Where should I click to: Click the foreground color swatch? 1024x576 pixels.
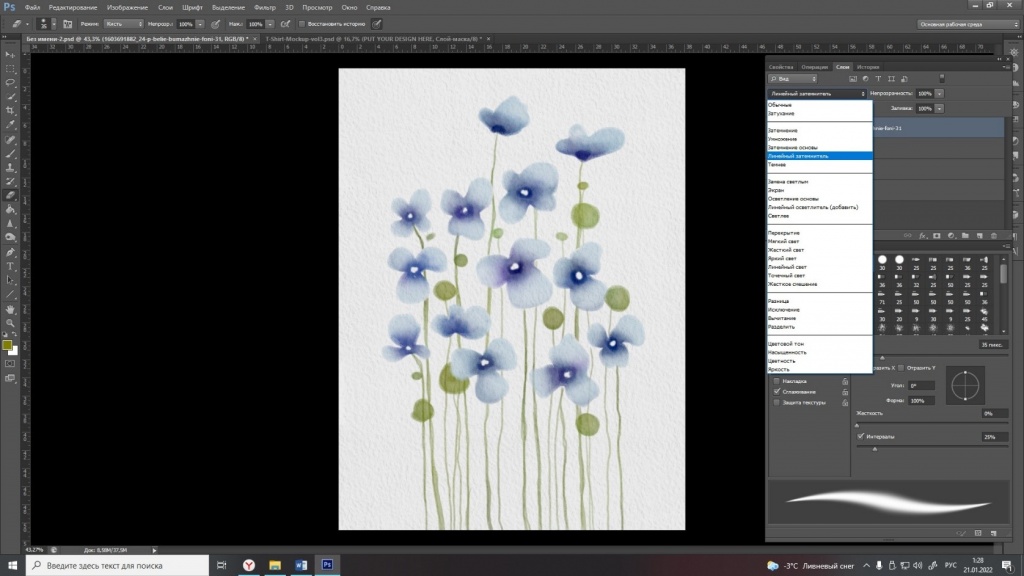pos(8,345)
